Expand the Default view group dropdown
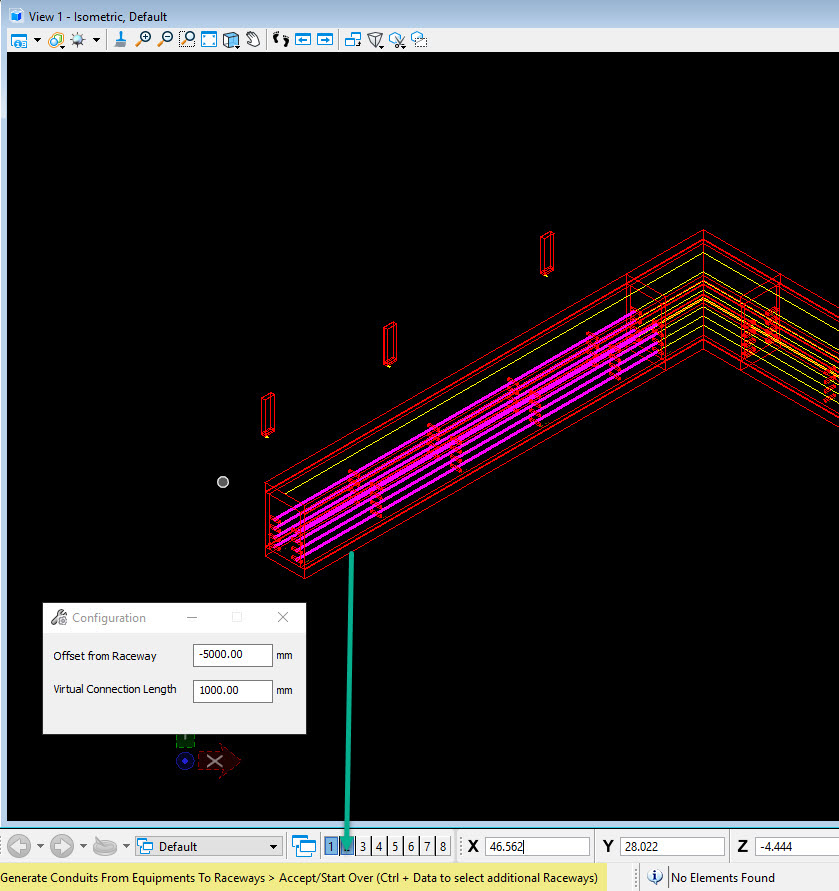 pos(274,847)
